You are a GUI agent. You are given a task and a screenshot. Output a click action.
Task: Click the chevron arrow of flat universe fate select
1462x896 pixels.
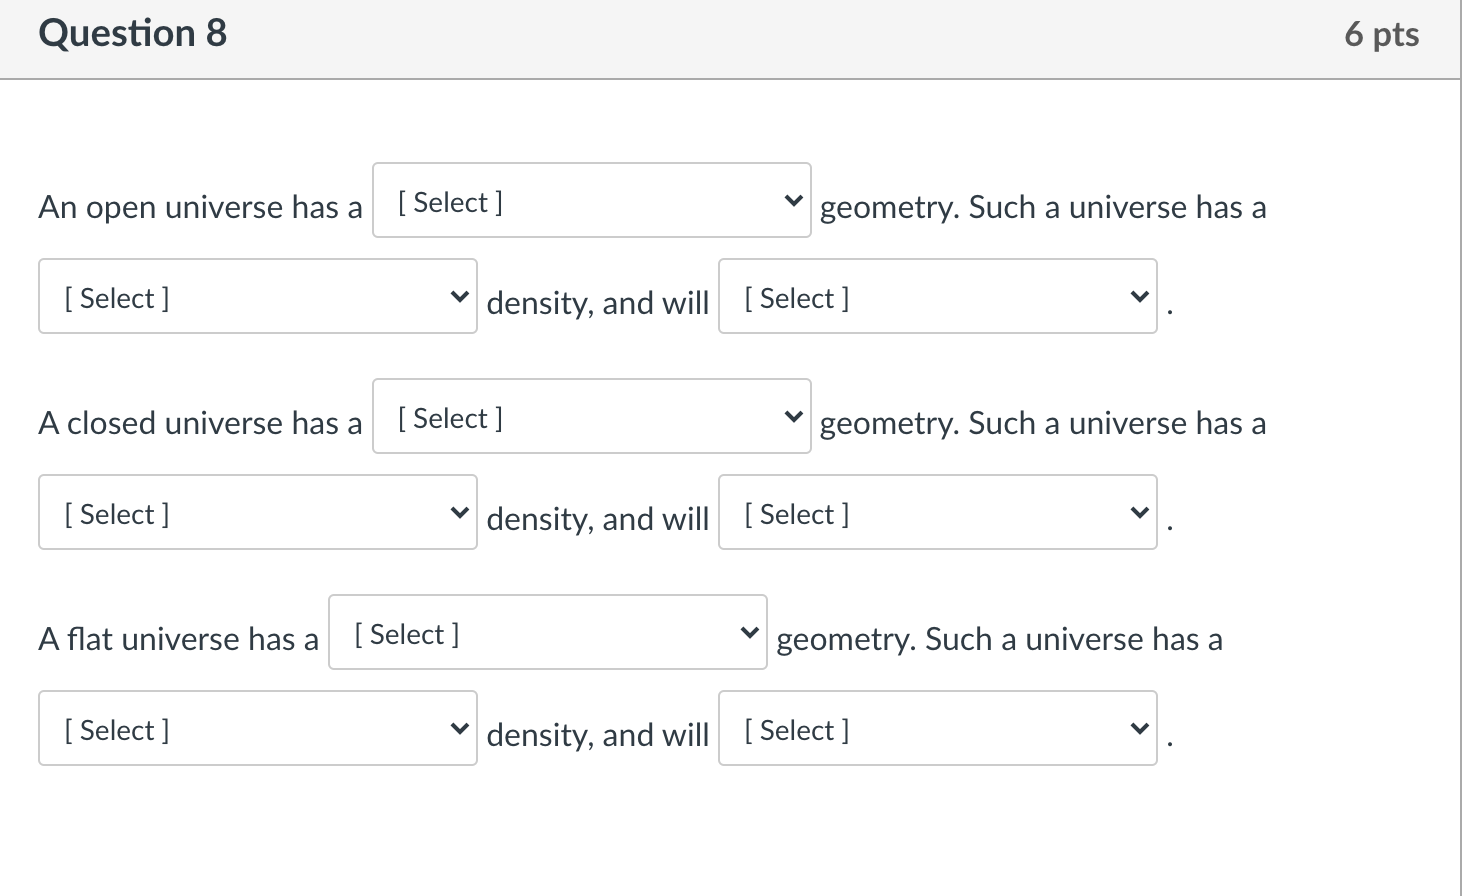[1139, 729]
